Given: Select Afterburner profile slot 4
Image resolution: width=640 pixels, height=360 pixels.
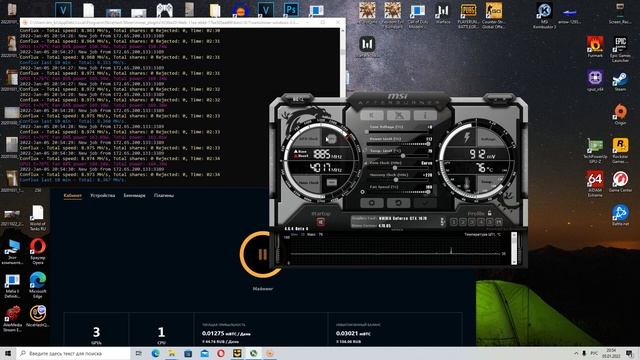Looking at the screenshot, I should pos(481,222).
